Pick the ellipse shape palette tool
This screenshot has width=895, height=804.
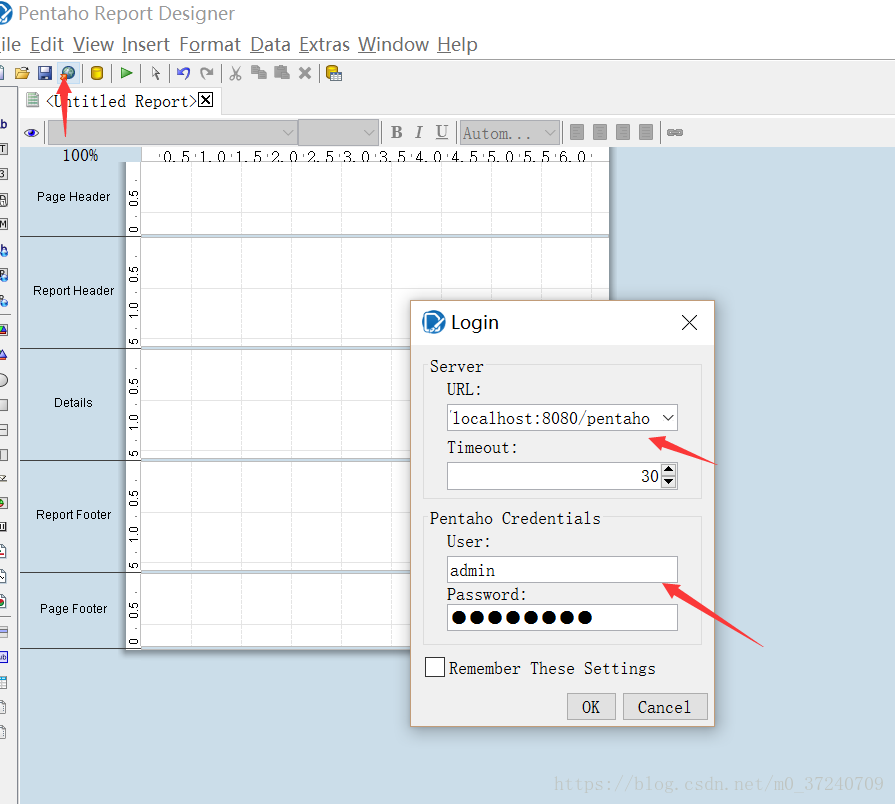pyautogui.click(x=3, y=380)
